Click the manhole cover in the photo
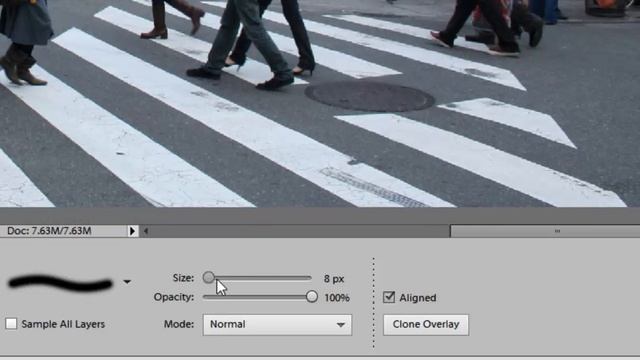Image resolution: width=640 pixels, height=360 pixels. point(369,96)
